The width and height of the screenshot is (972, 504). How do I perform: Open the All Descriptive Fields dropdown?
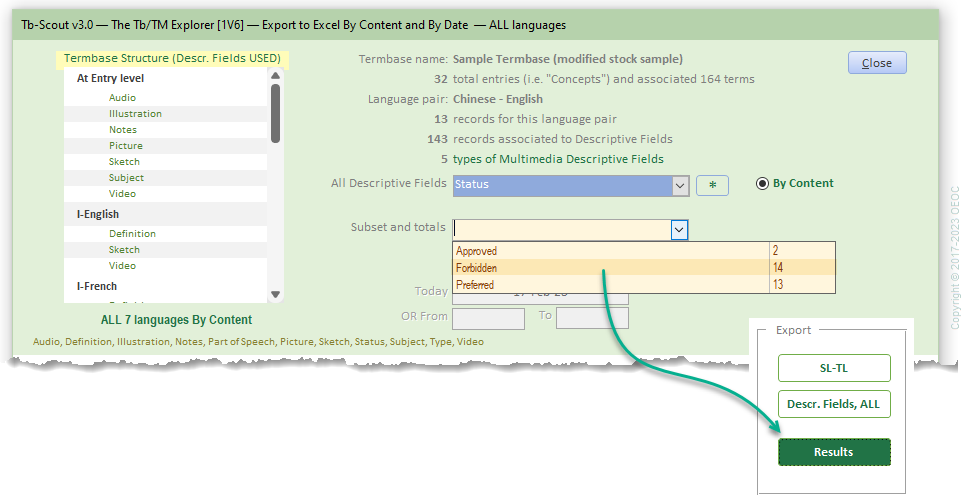(x=680, y=185)
